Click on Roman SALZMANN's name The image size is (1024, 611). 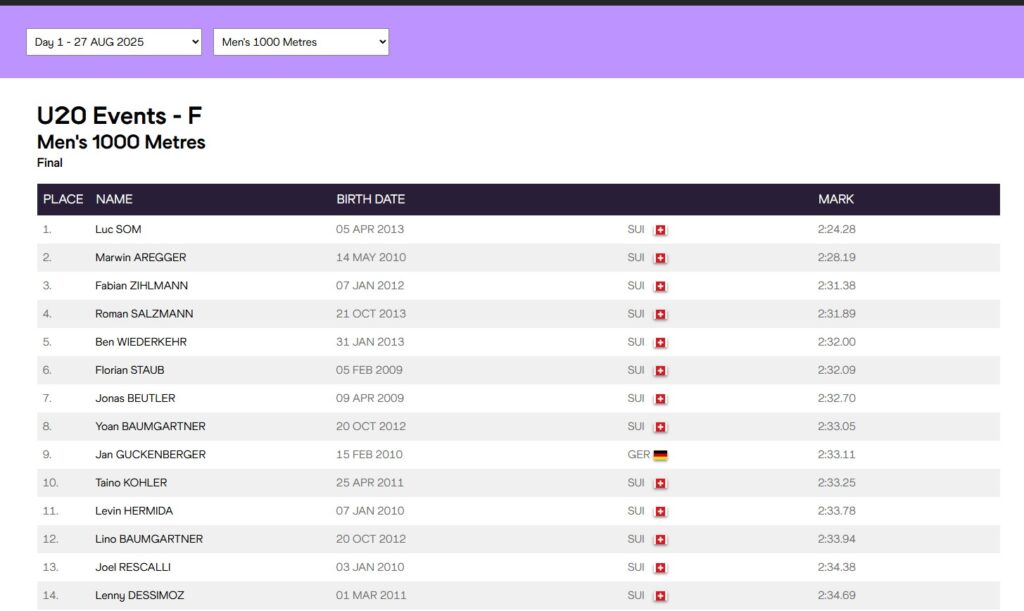pyautogui.click(x=144, y=314)
